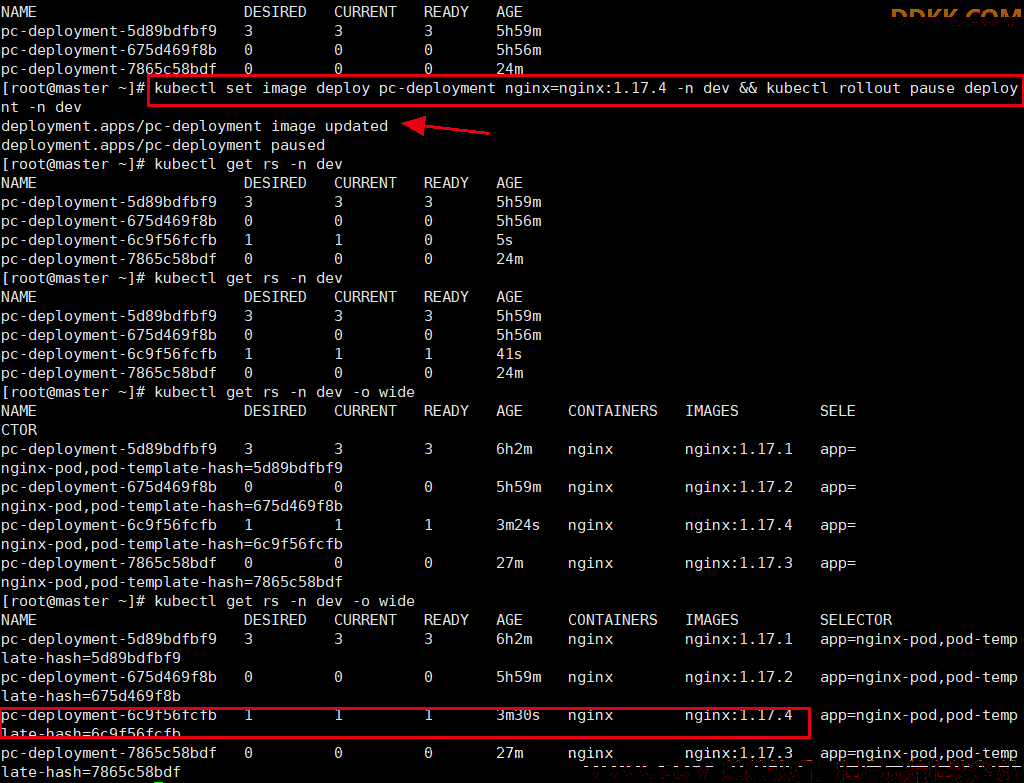1024x783 pixels.
Task: Select nginx:1.17.3 in the last table
Action: 739,753
